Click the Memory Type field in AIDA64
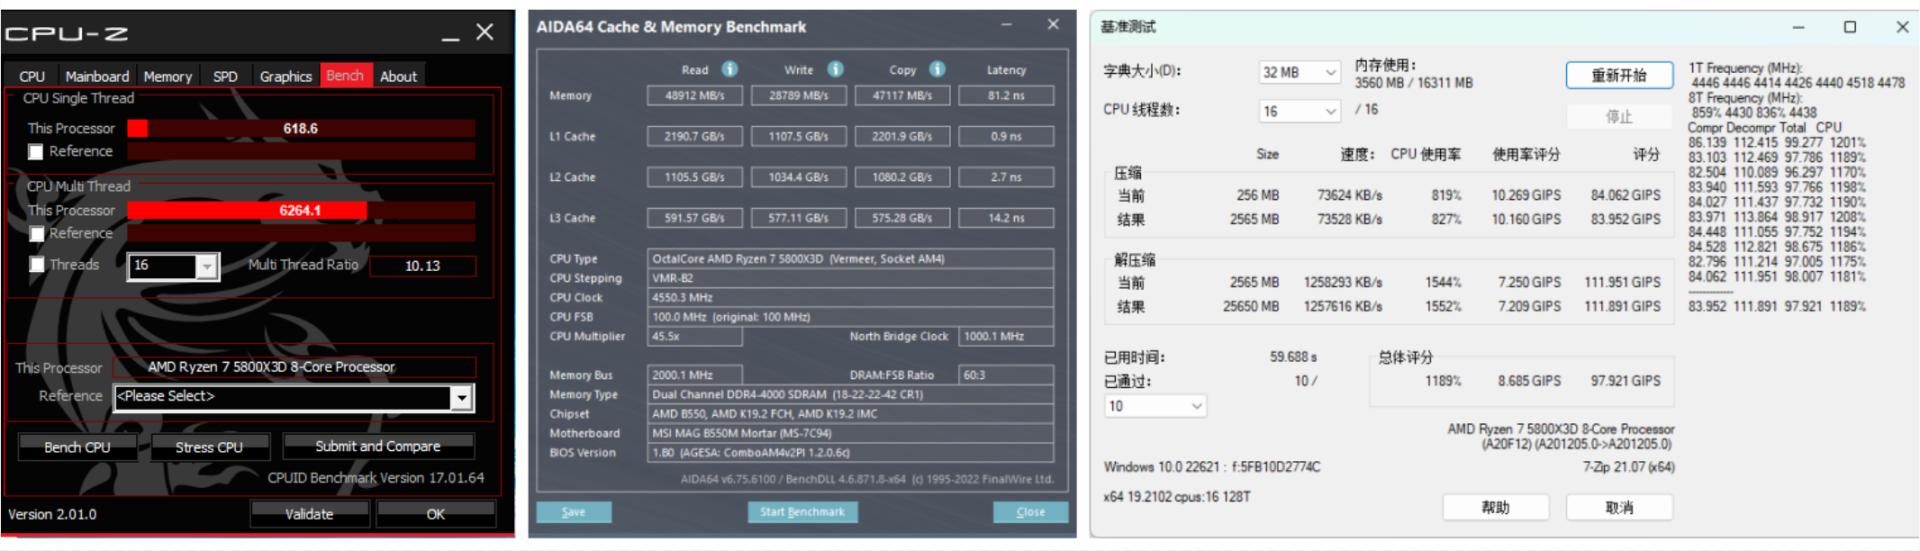This screenshot has height=551, width=1920. pyautogui.click(x=851, y=395)
